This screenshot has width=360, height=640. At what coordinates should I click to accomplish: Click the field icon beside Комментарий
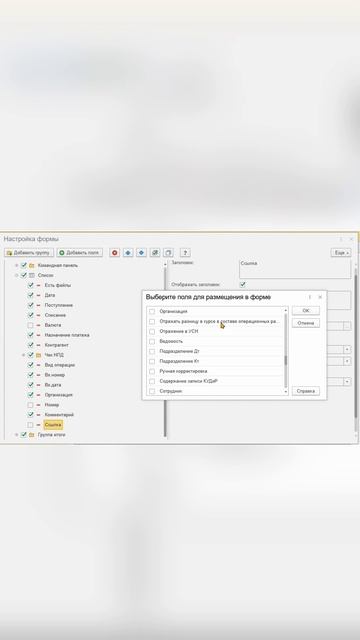pyautogui.click(x=39, y=415)
